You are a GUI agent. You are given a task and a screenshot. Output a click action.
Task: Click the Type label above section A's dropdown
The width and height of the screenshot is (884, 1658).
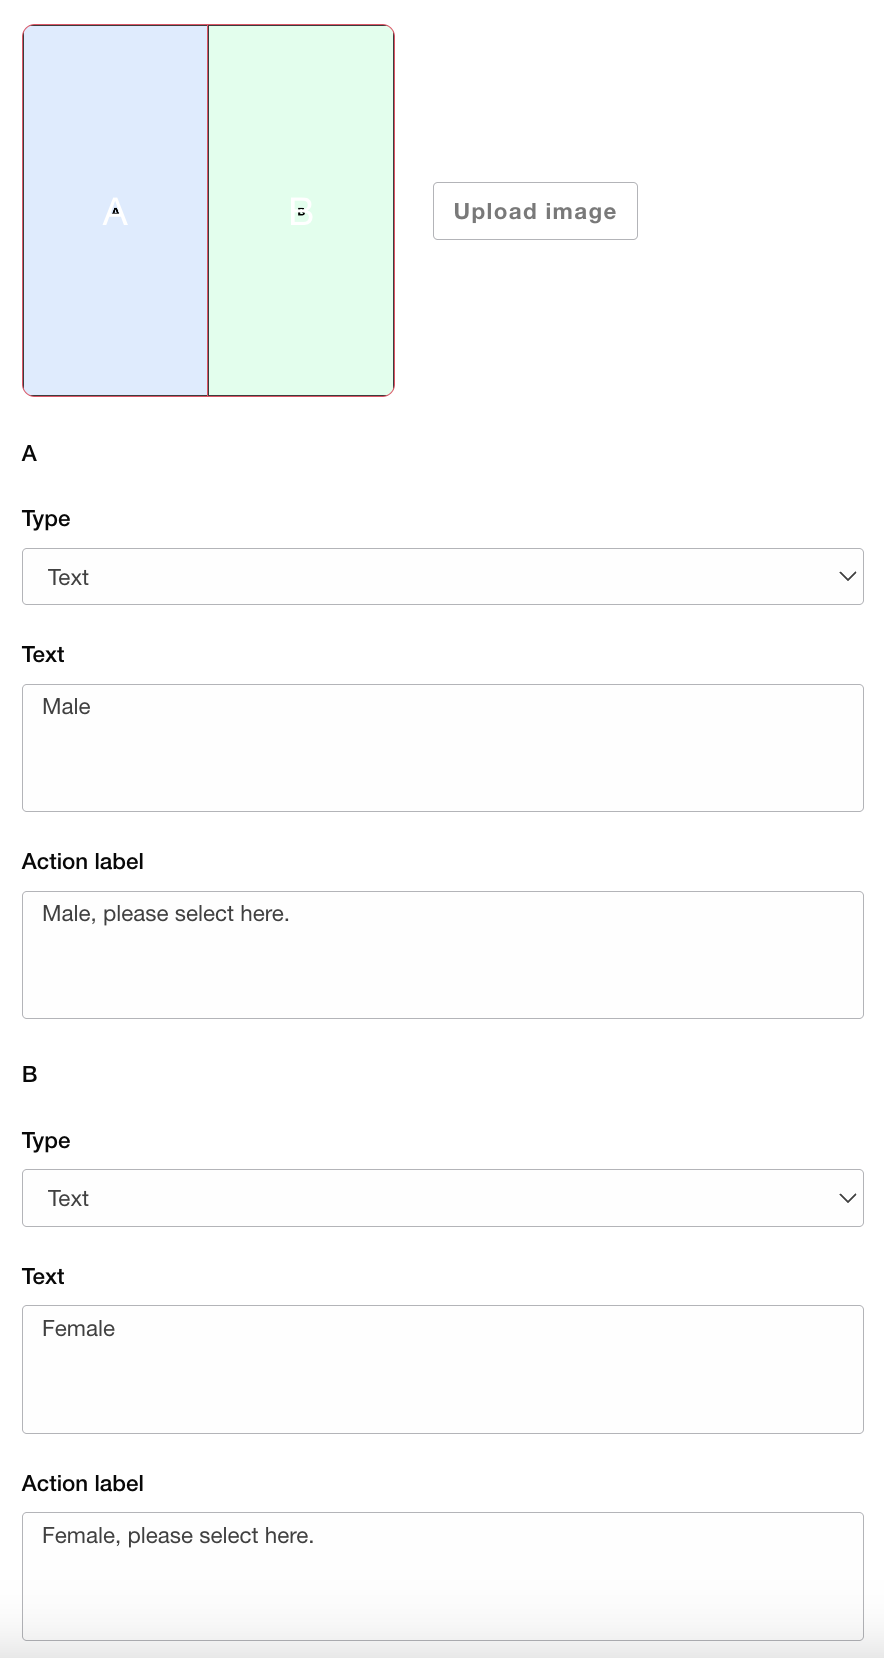[x=46, y=519]
